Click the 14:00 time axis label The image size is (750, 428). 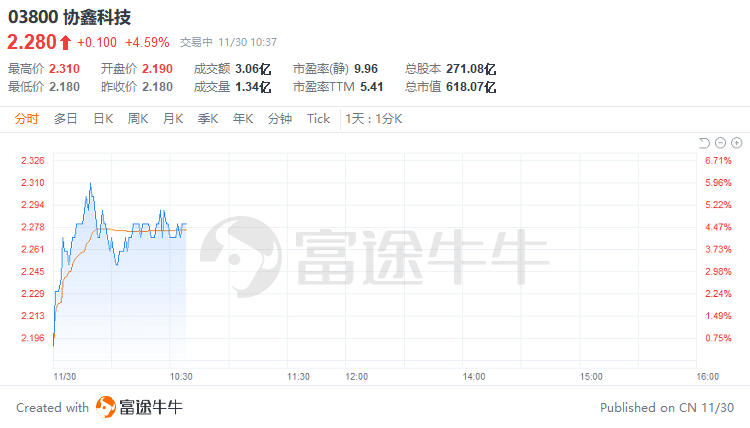[474, 377]
